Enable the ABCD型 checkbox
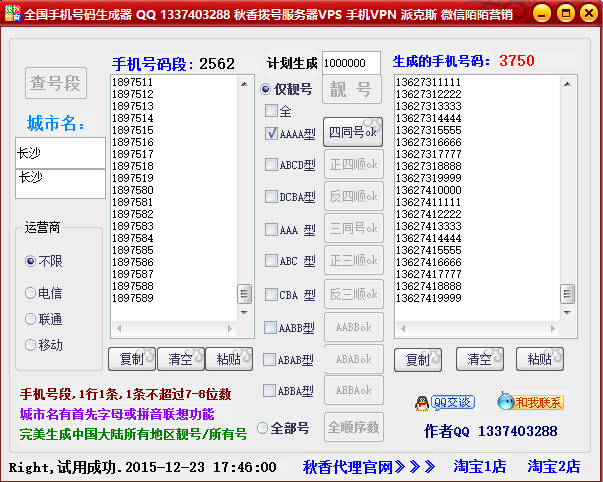This screenshot has height=482, width=603. [x=271, y=165]
